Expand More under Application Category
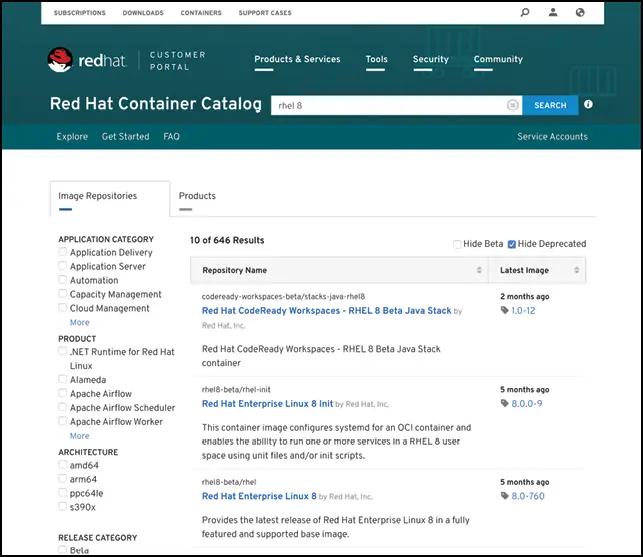Screen dimensions: 643x557 click(x=79, y=323)
